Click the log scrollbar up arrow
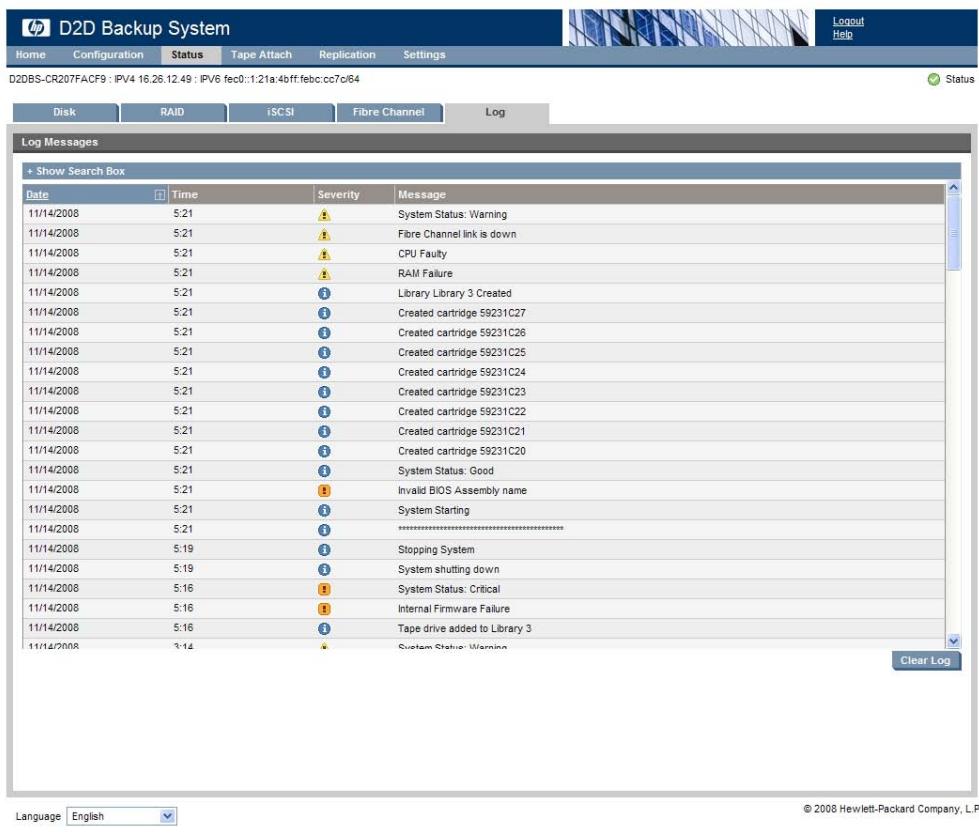The width and height of the screenshot is (979, 834). click(953, 187)
